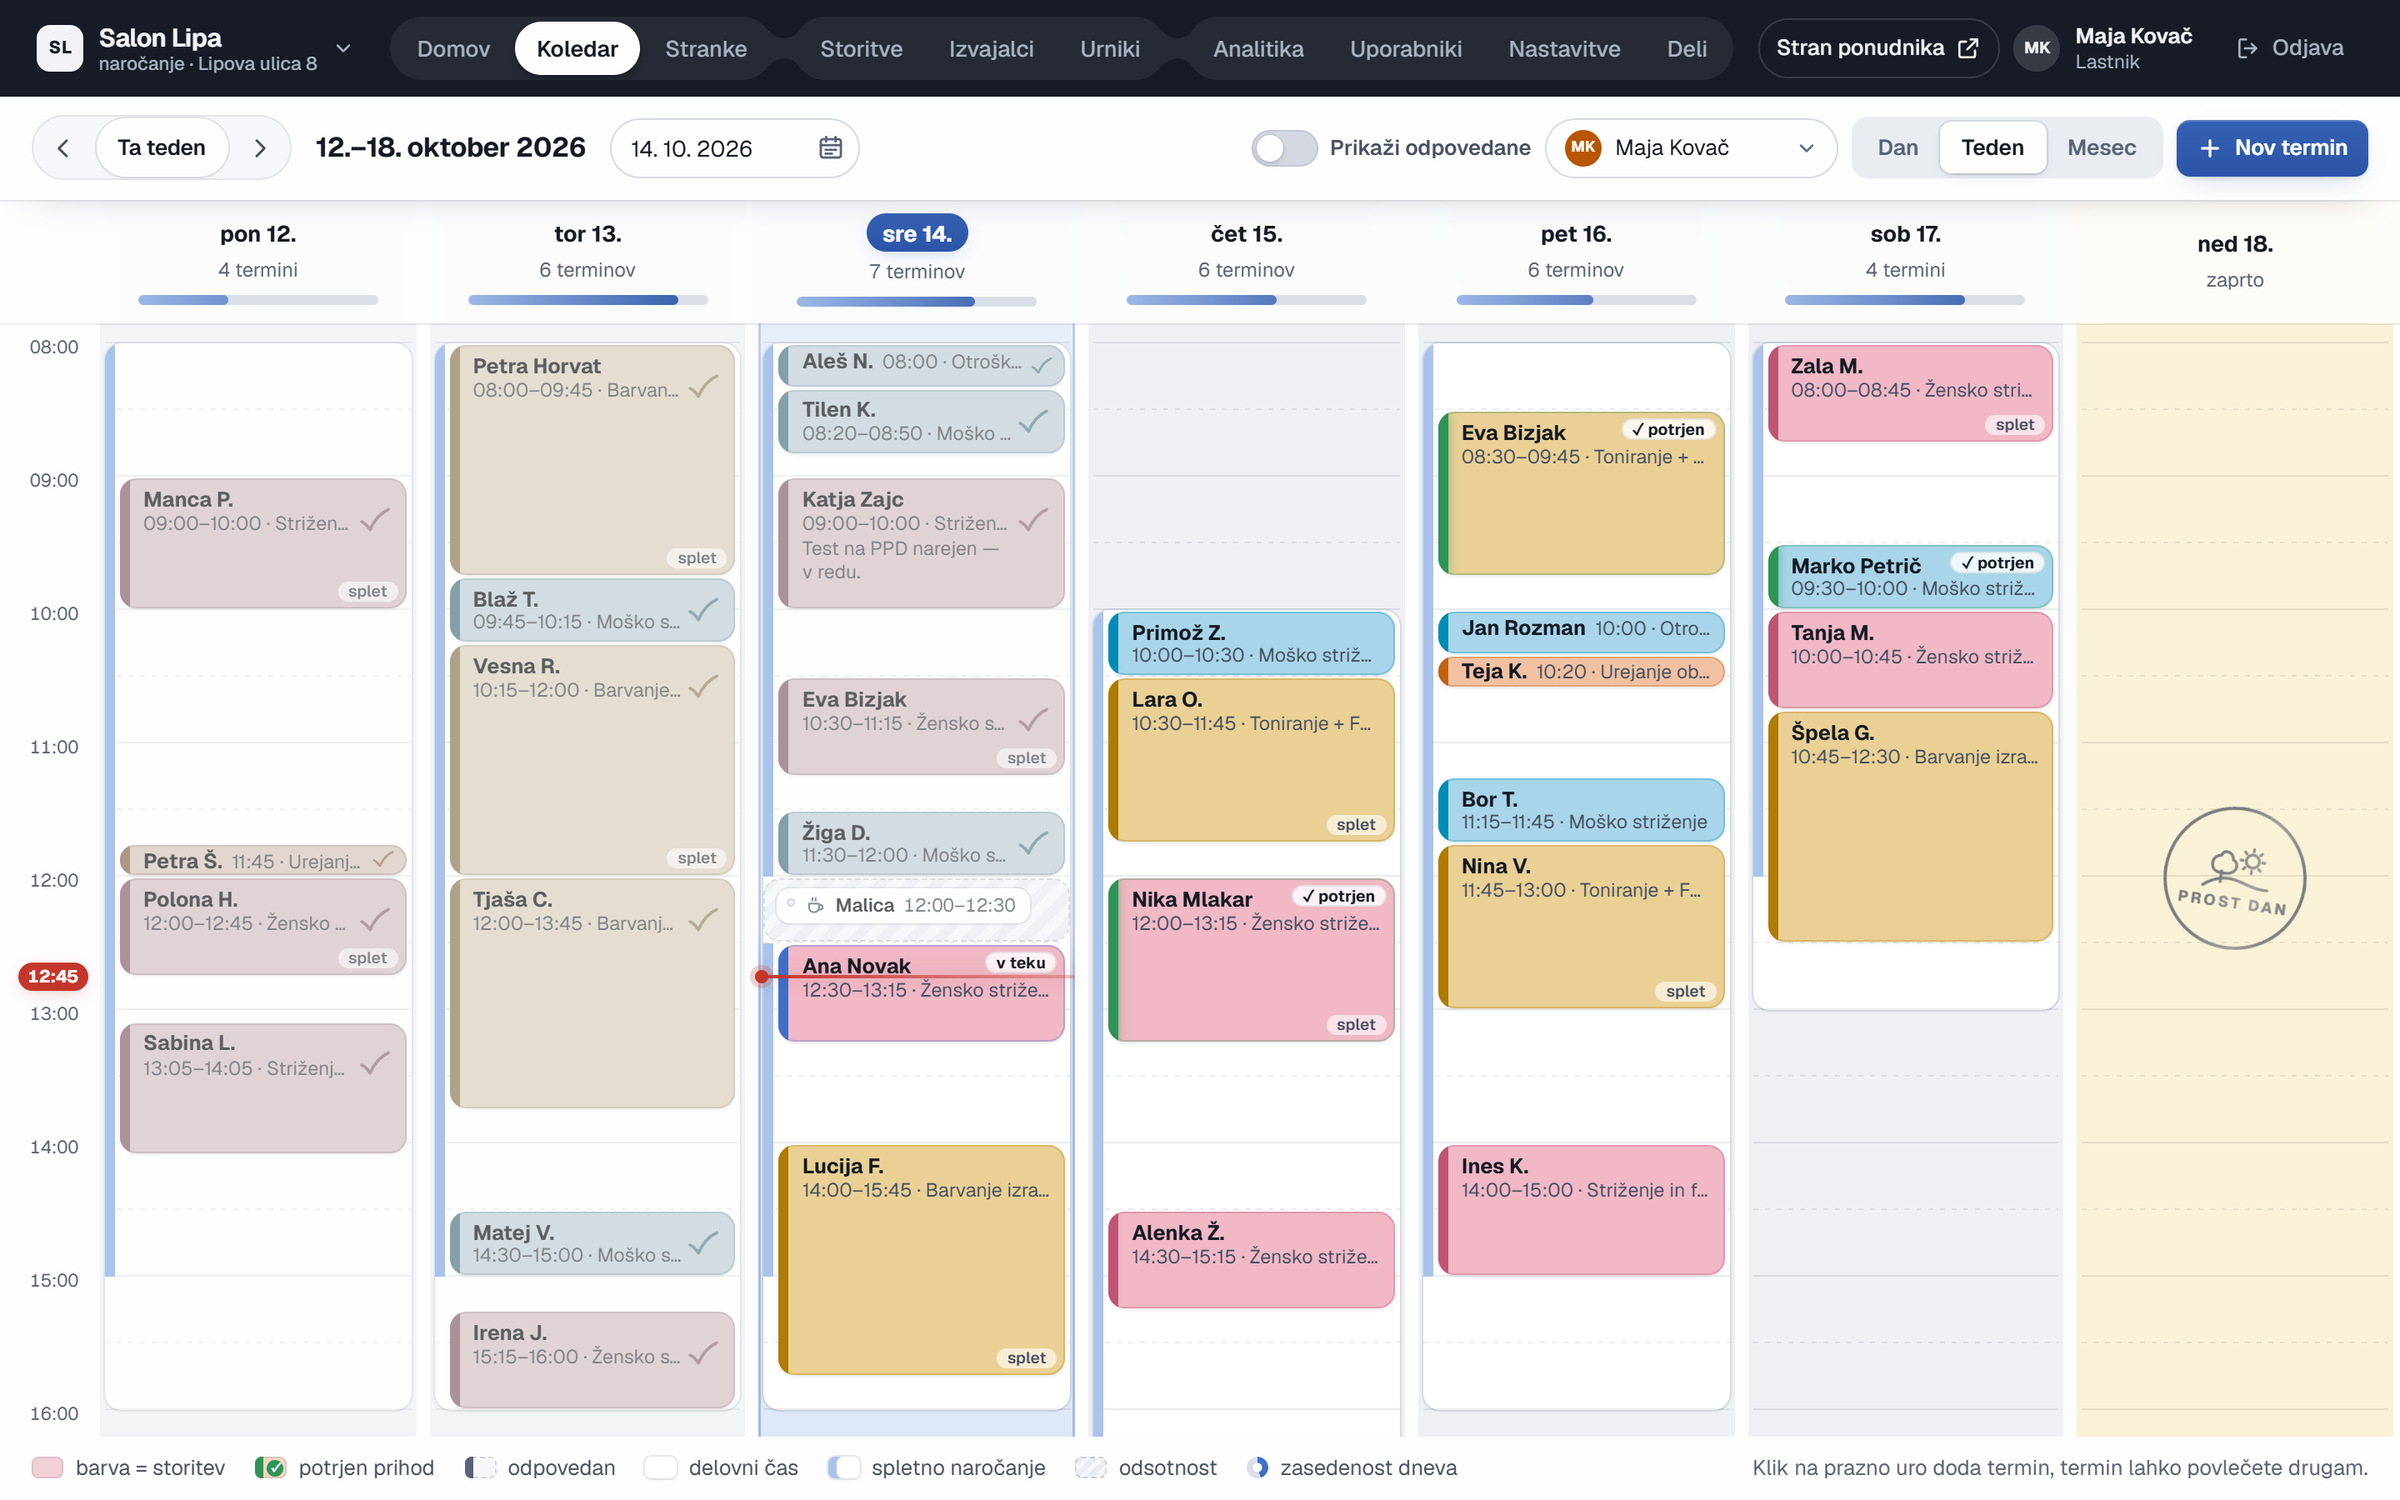Click the plus icon in Nov termin

[2210, 148]
